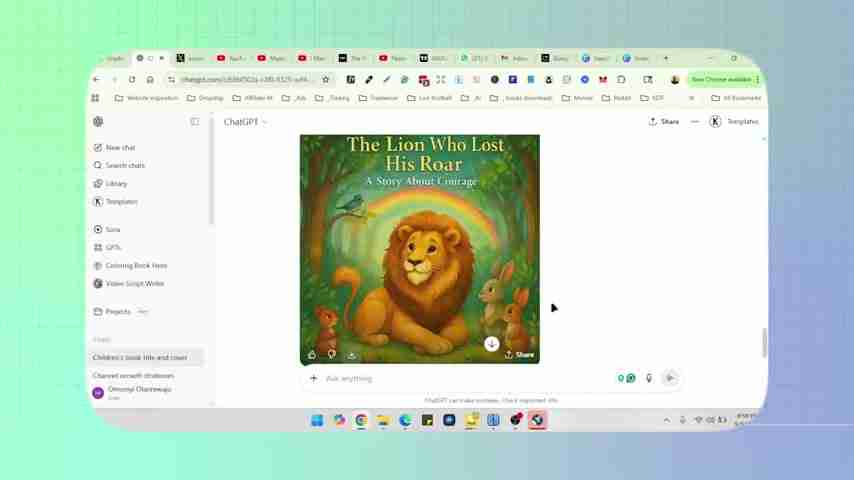Open the GPTs page
The height and width of the screenshot is (480, 854).
[107, 247]
